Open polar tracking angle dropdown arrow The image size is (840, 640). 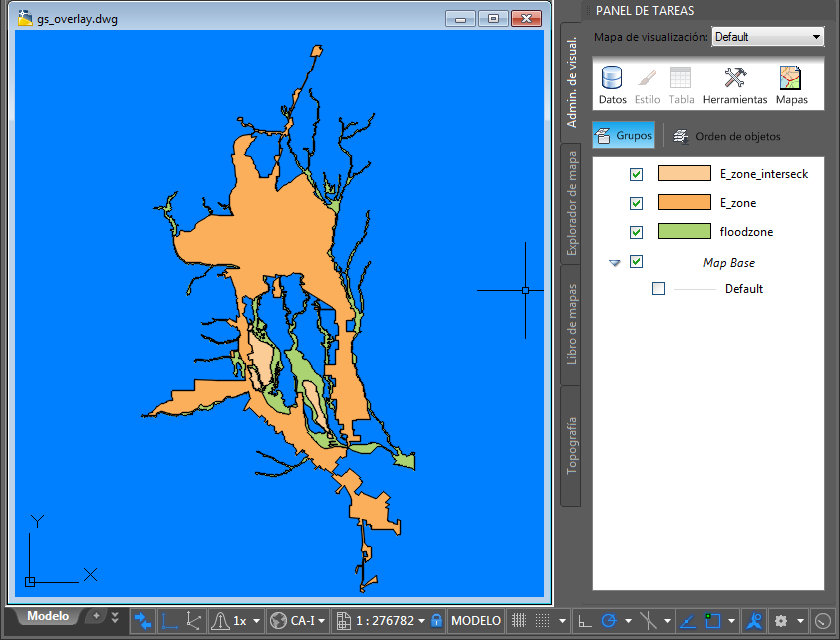(x=628, y=621)
